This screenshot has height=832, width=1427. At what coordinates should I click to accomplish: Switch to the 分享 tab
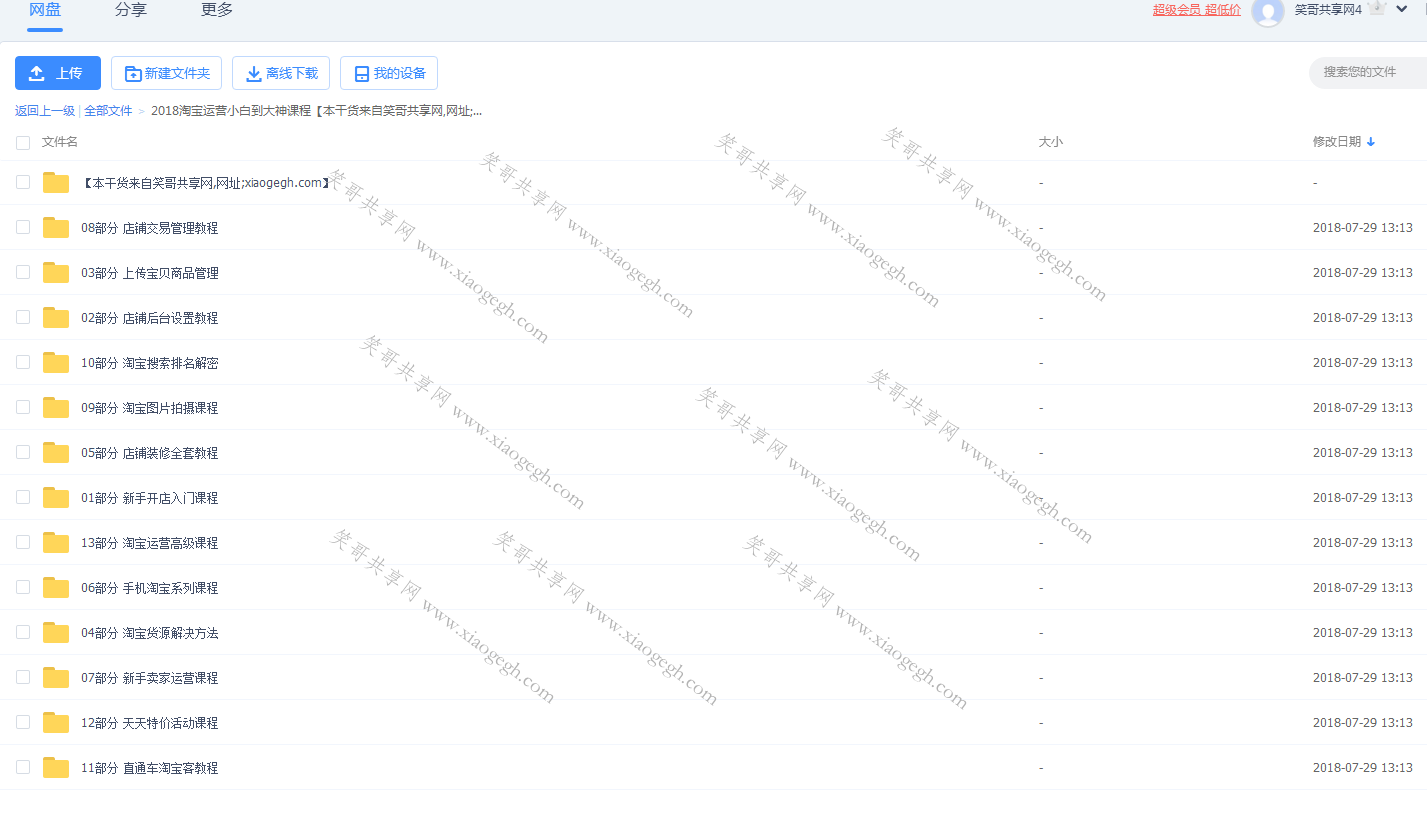pyautogui.click(x=131, y=10)
